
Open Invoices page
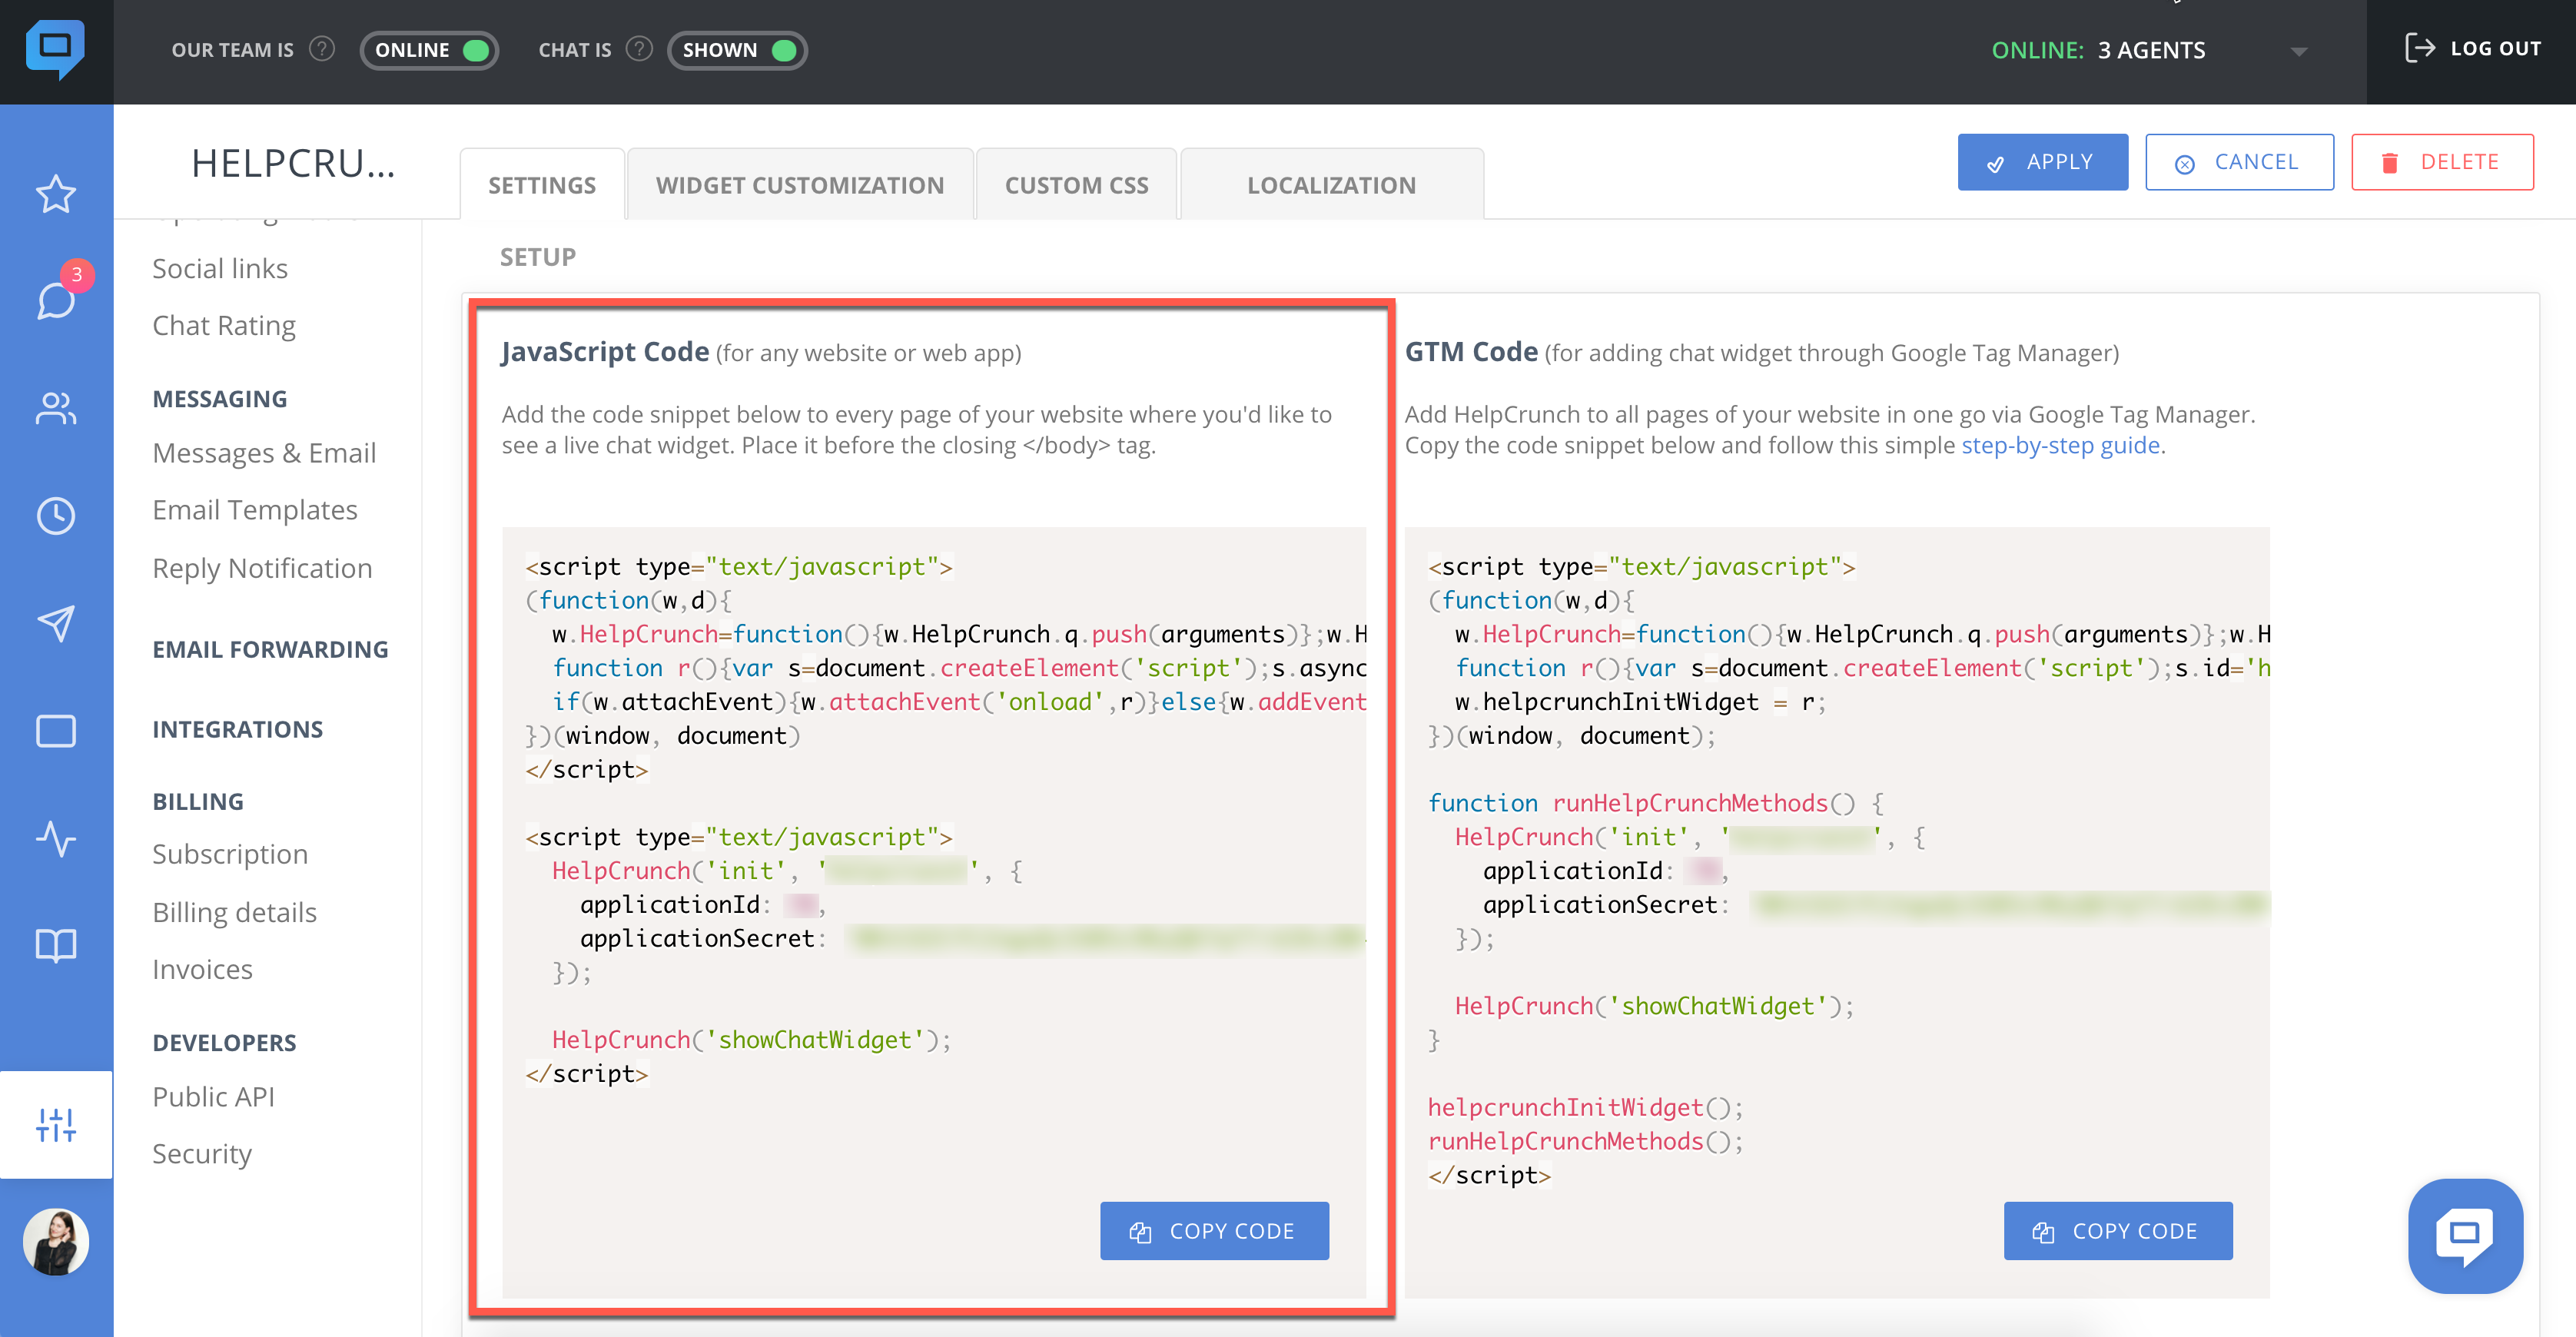(202, 969)
